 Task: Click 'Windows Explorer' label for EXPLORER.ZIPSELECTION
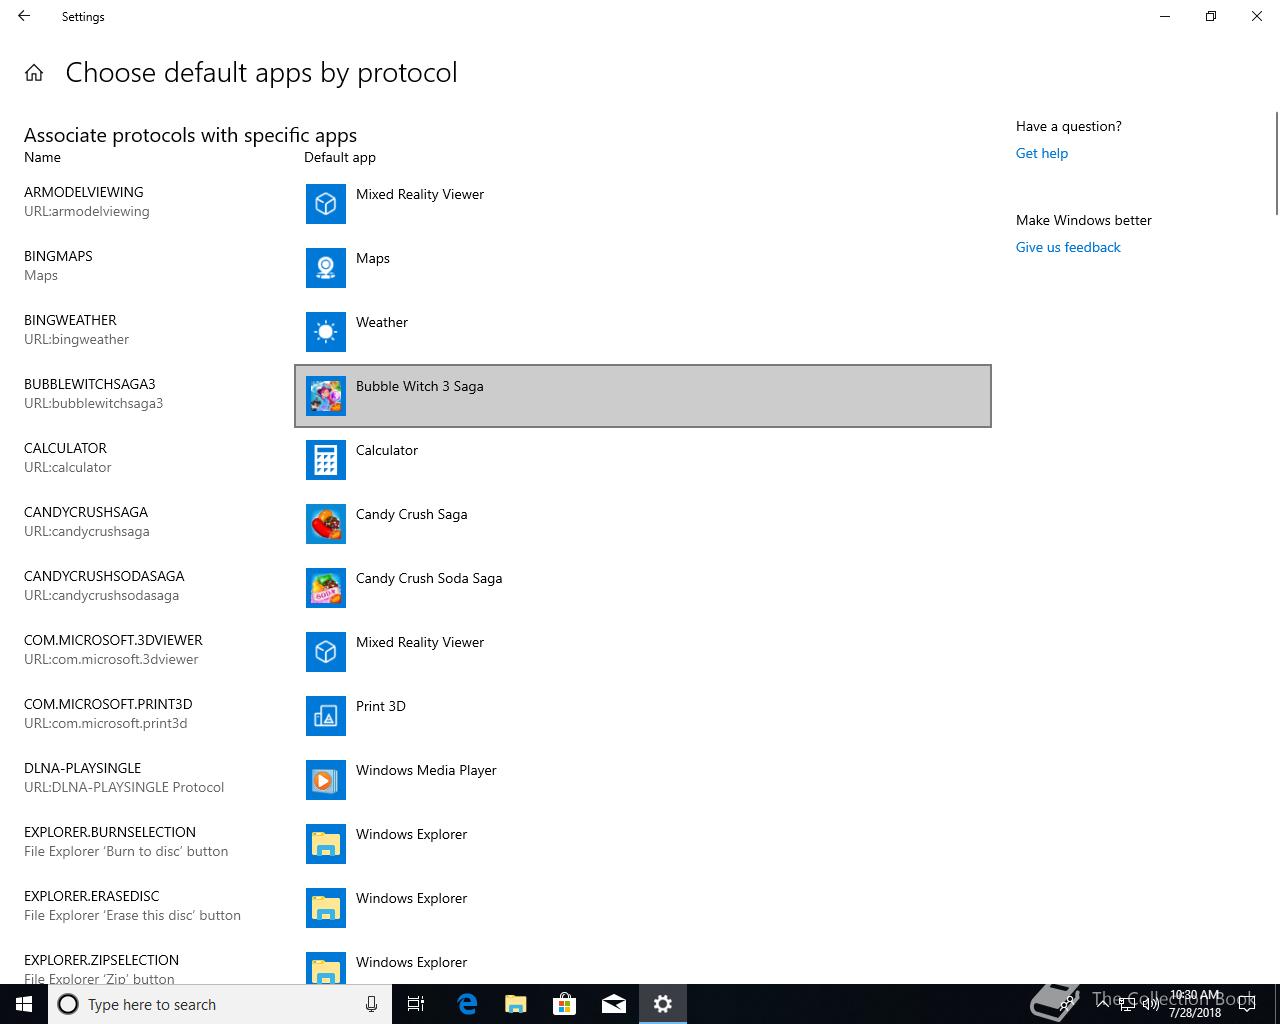pos(411,962)
